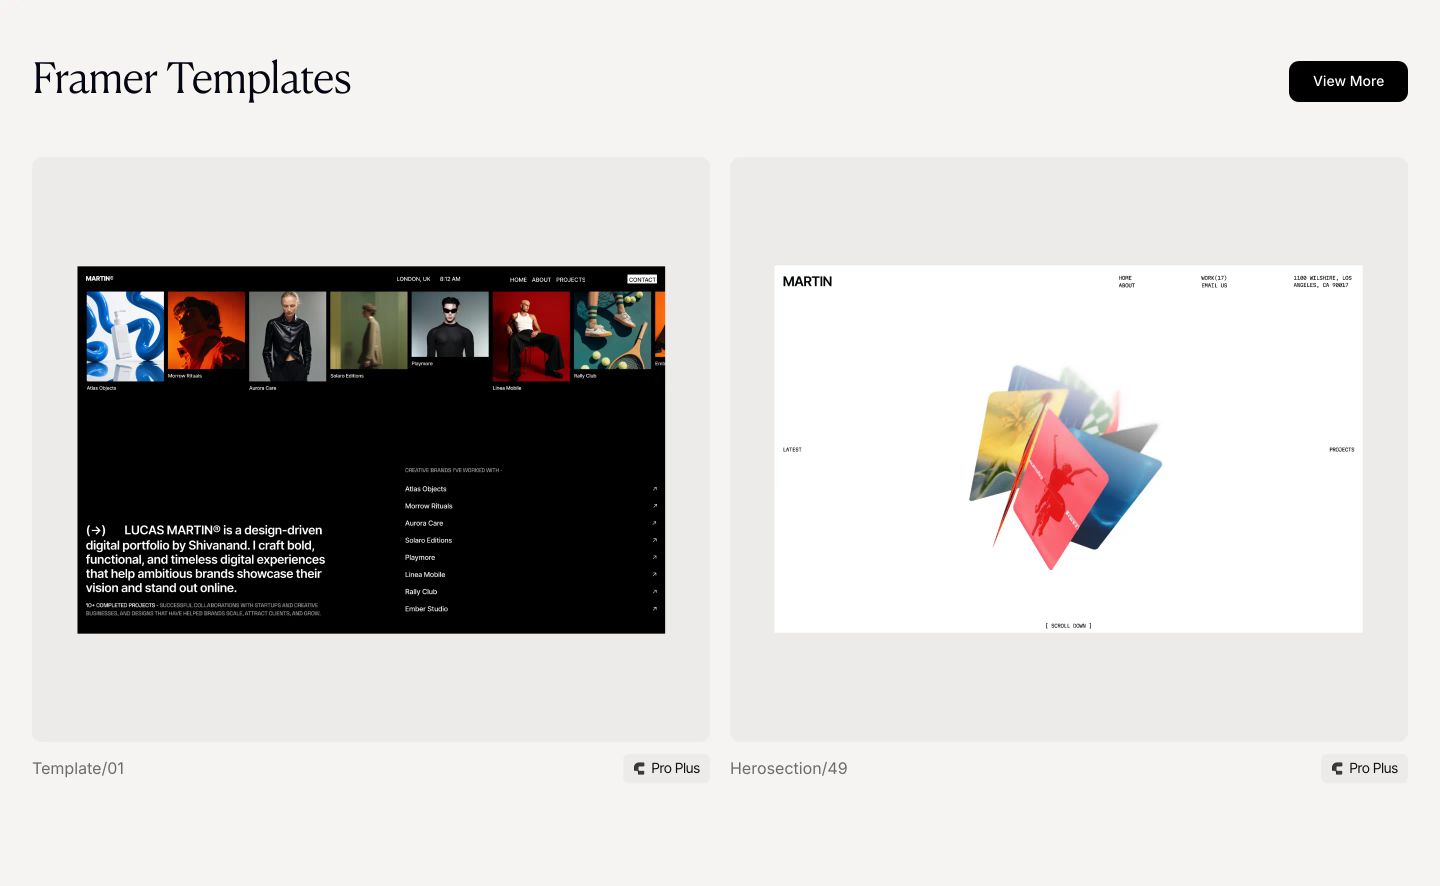Click the Framer icon in Template/01 Pro Plus badge
The height and width of the screenshot is (886, 1440).
[x=639, y=768]
